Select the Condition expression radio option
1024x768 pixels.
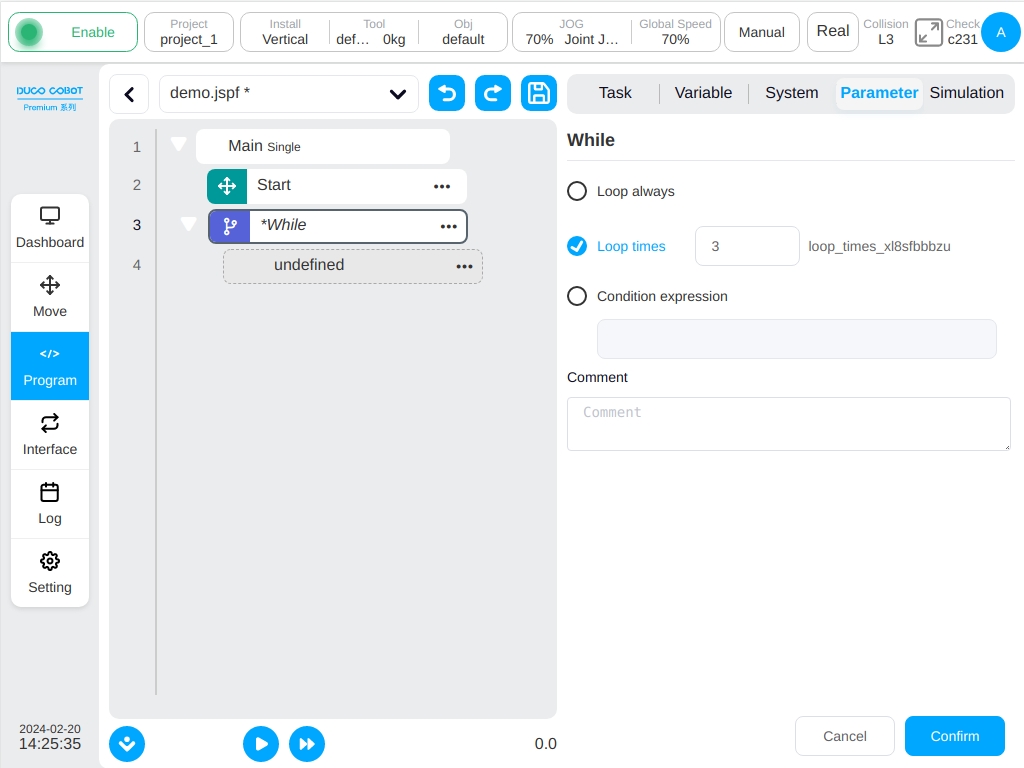coord(577,296)
